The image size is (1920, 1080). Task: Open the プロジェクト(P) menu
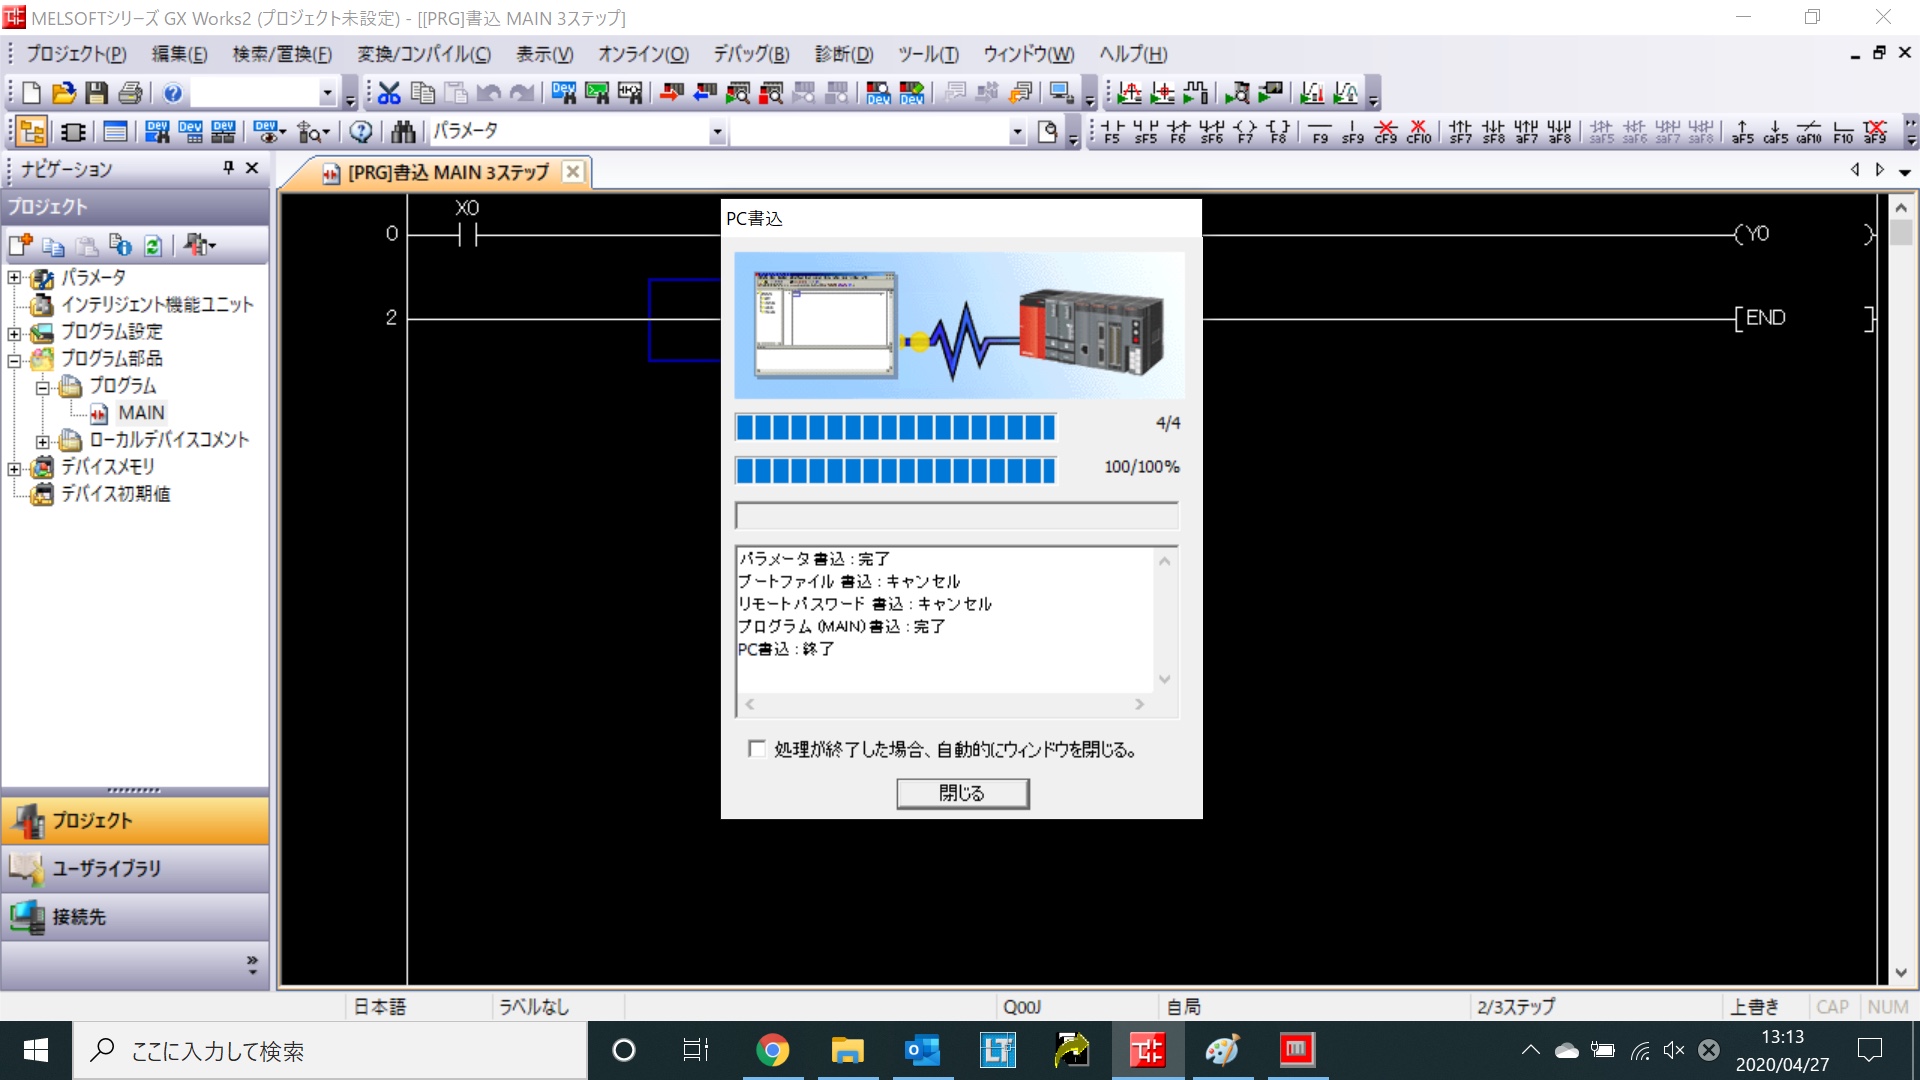(x=76, y=54)
